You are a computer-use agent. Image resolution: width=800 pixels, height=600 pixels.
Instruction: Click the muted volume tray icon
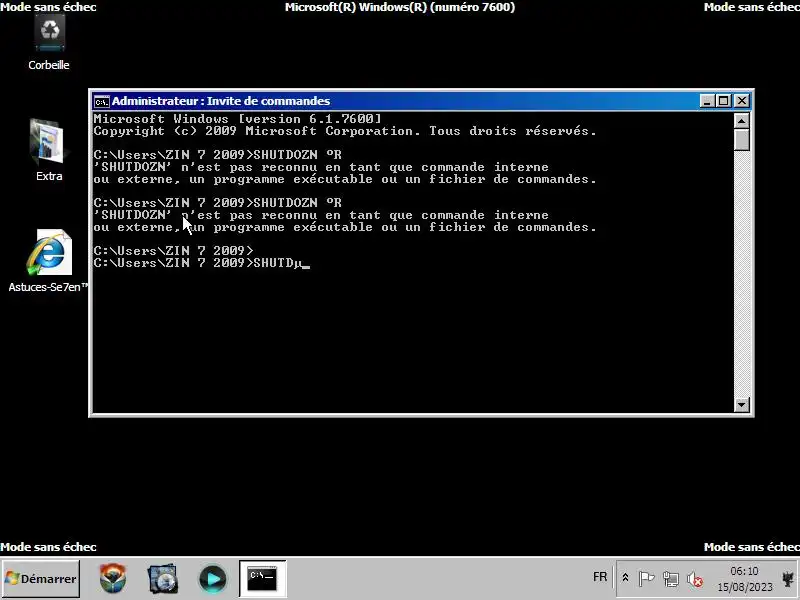click(694, 579)
